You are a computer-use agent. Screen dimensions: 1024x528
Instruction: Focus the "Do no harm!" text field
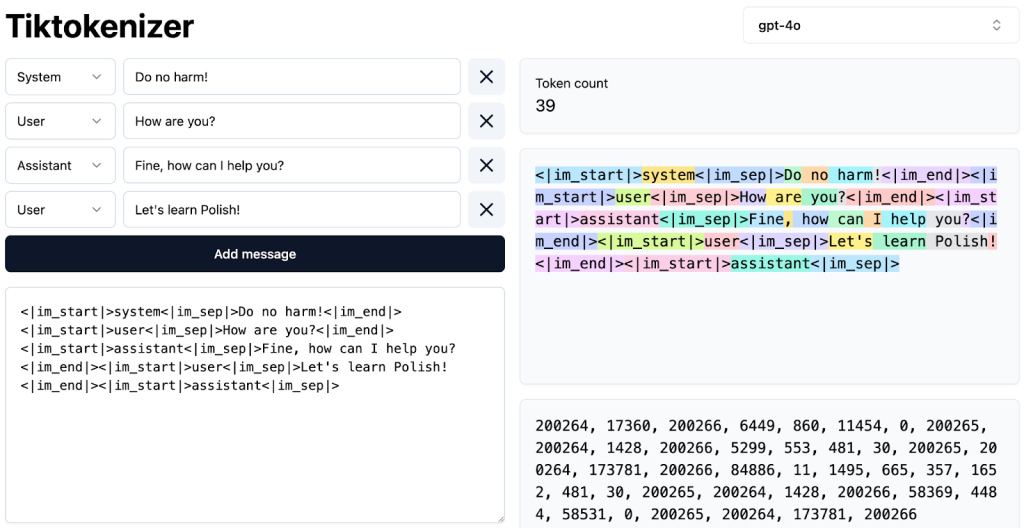(291, 77)
